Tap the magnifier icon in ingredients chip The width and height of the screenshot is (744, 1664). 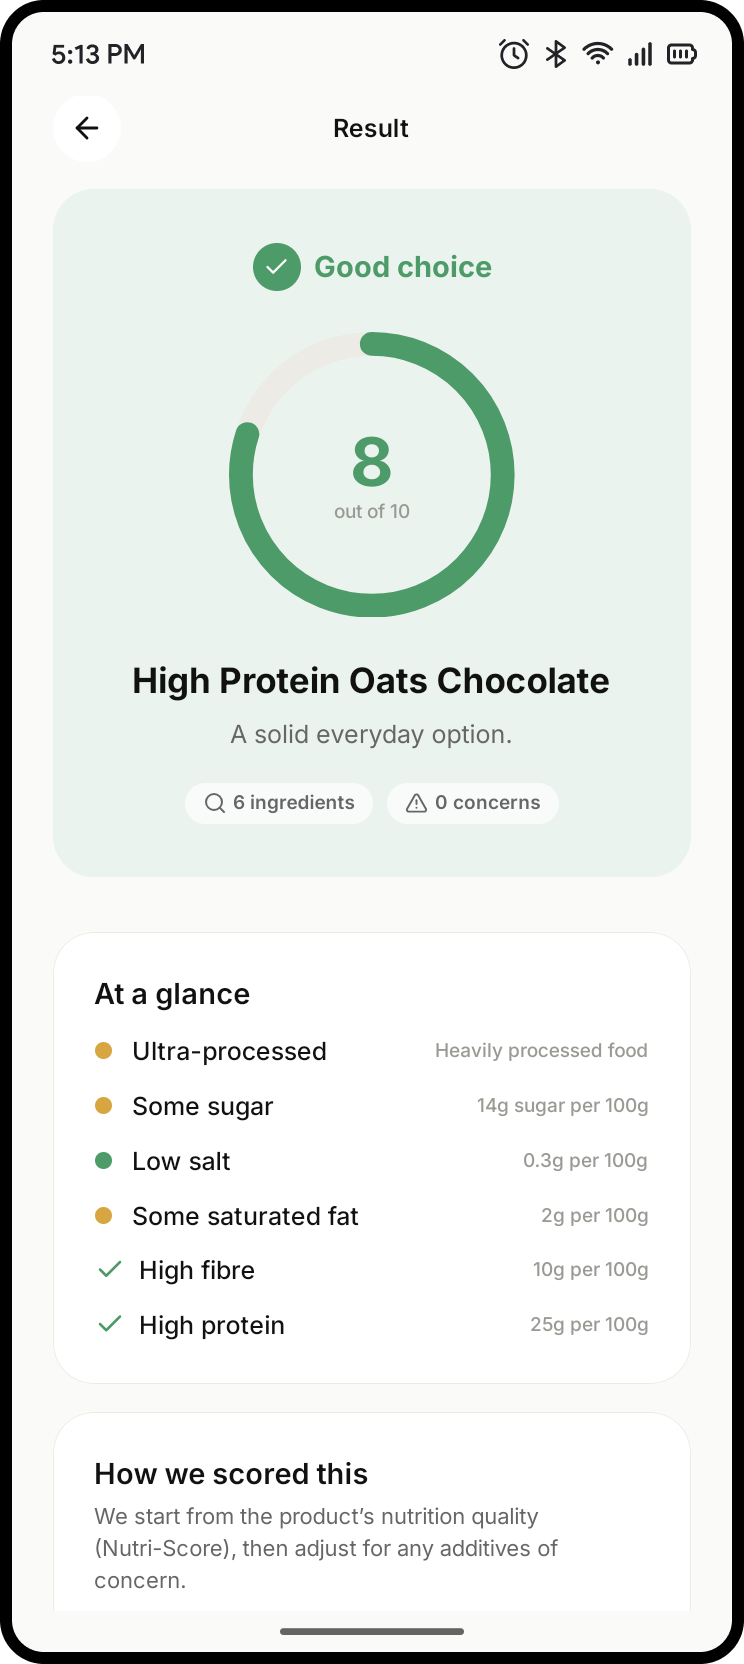[x=215, y=803]
